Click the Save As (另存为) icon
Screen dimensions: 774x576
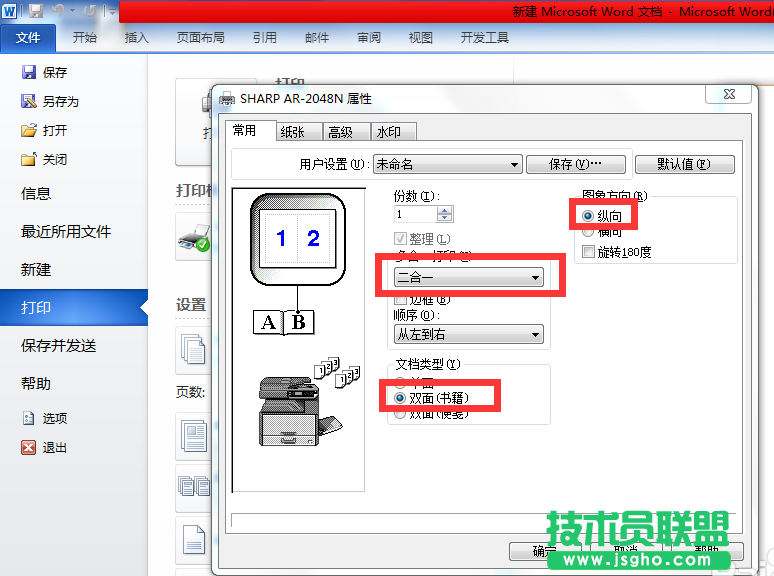[29, 101]
